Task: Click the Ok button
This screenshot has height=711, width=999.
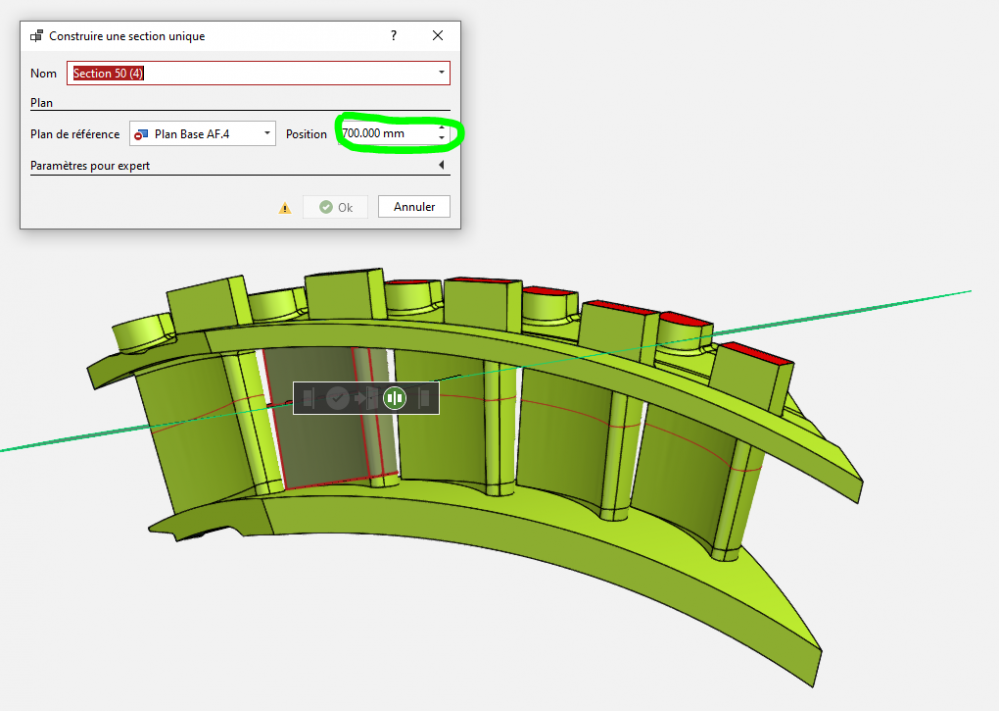Action: click(x=335, y=207)
